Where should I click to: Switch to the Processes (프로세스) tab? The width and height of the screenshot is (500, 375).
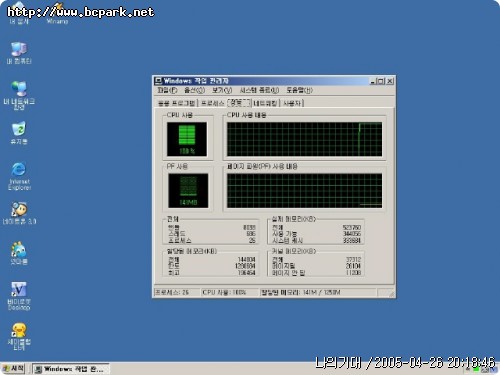pos(212,103)
